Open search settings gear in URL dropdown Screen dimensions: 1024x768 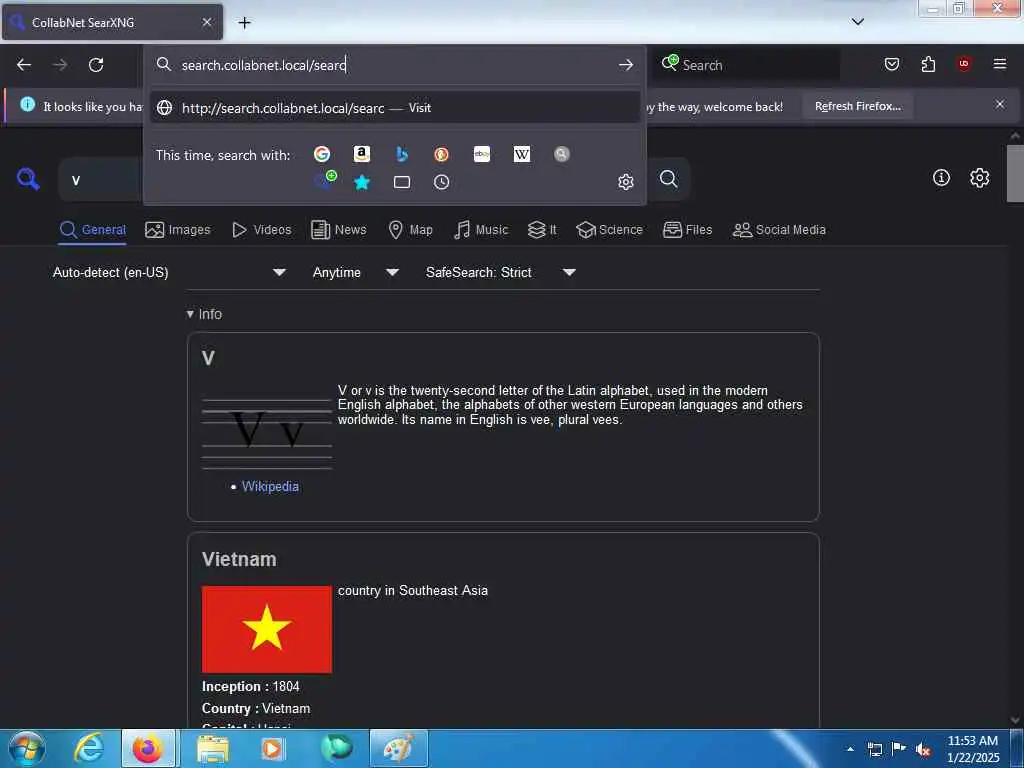tap(626, 182)
